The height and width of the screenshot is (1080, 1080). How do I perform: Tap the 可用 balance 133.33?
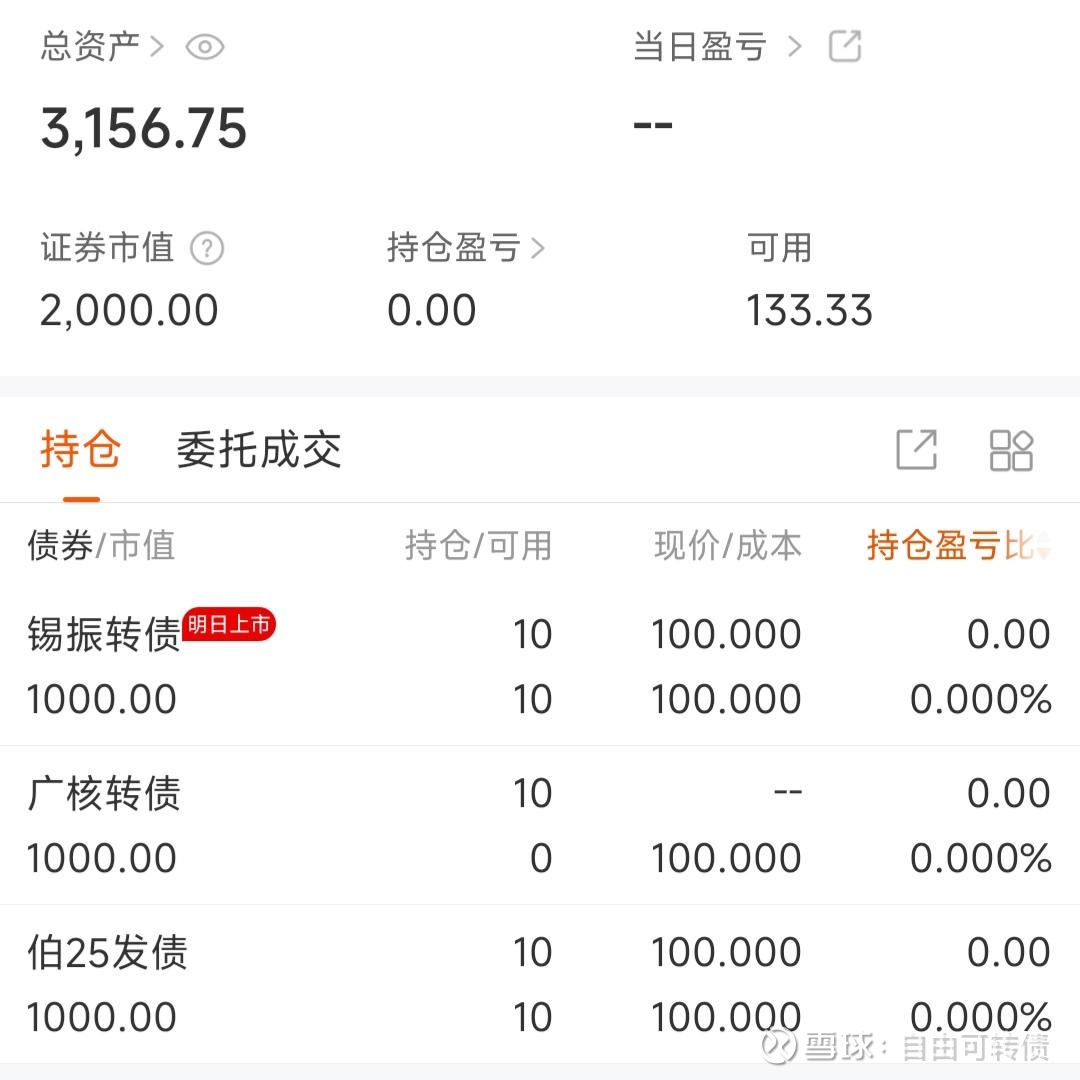point(809,310)
